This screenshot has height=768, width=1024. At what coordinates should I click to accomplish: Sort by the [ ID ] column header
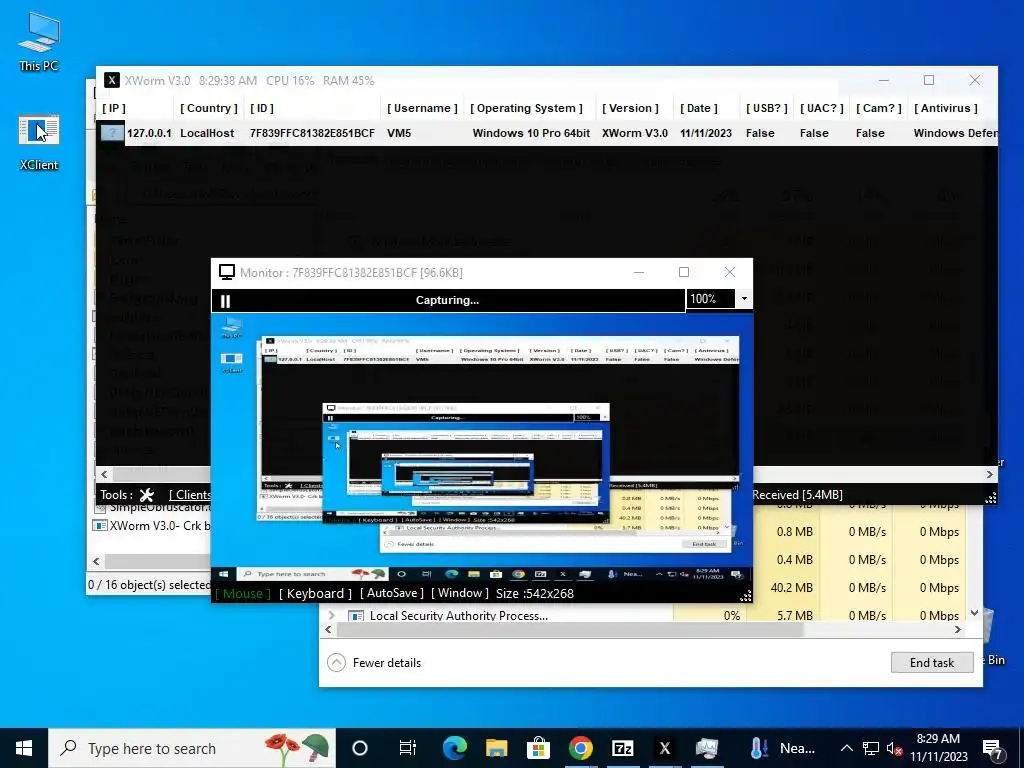coord(262,108)
